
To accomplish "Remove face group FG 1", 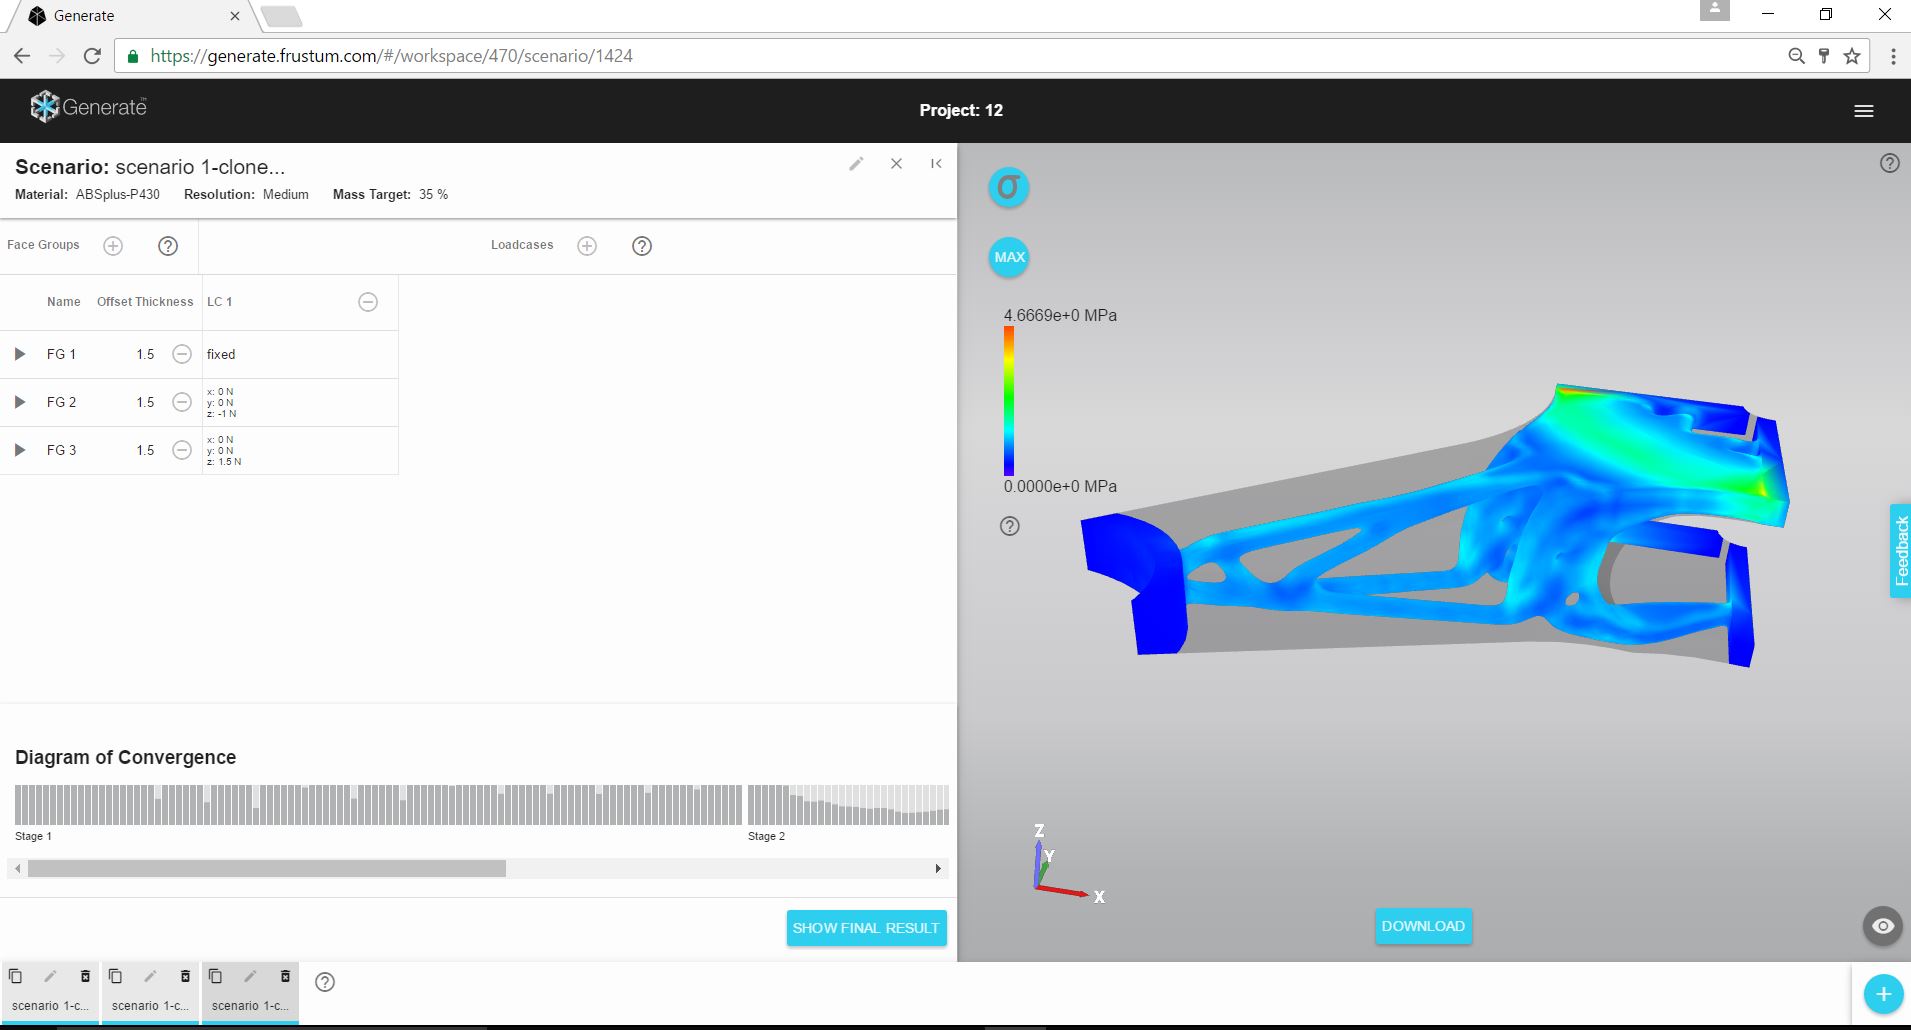I will click(x=182, y=354).
